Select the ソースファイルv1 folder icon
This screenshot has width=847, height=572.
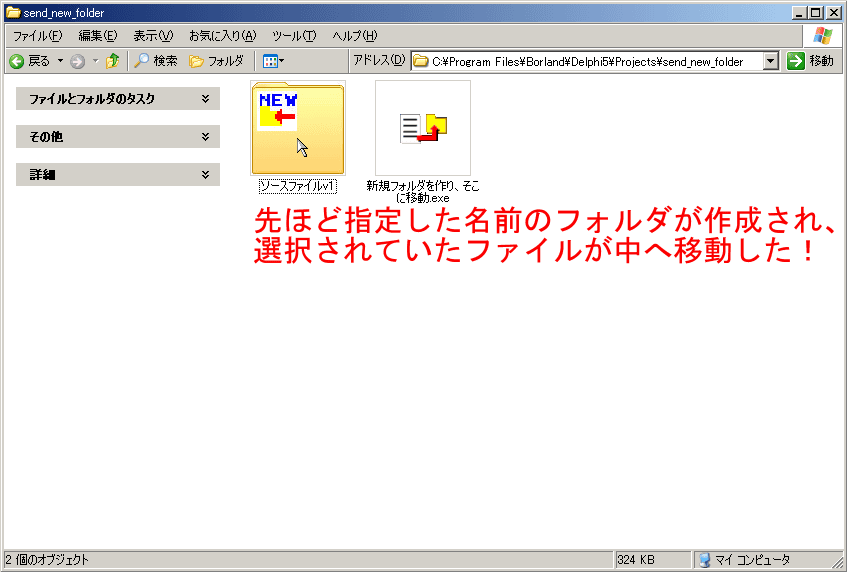297,127
